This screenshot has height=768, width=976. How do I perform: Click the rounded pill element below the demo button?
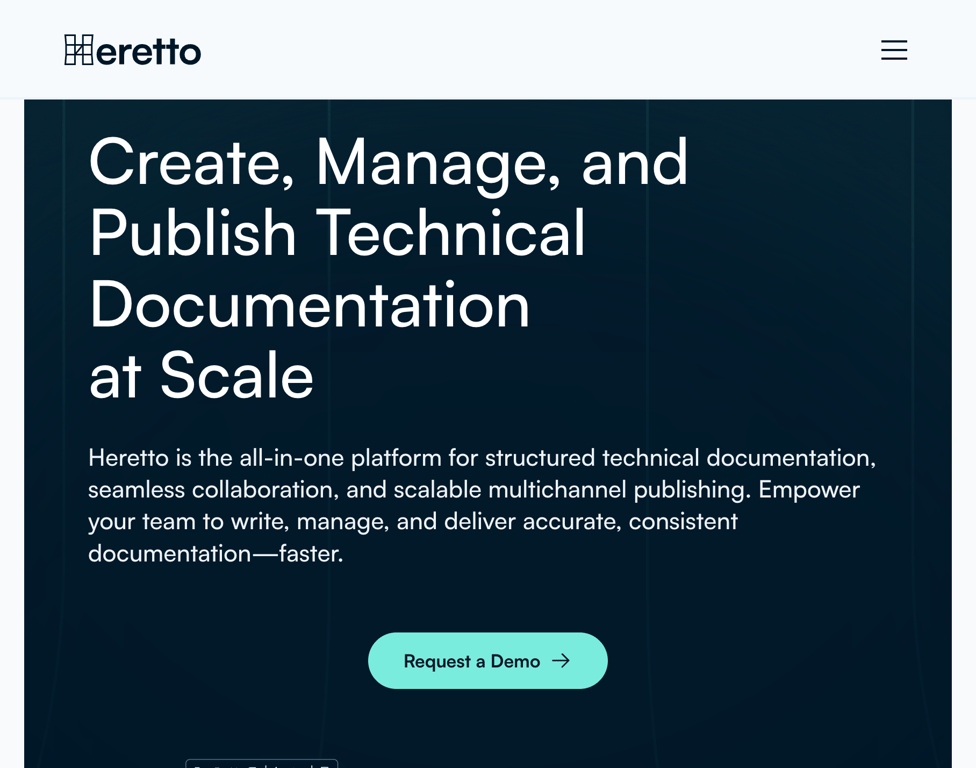point(262,764)
